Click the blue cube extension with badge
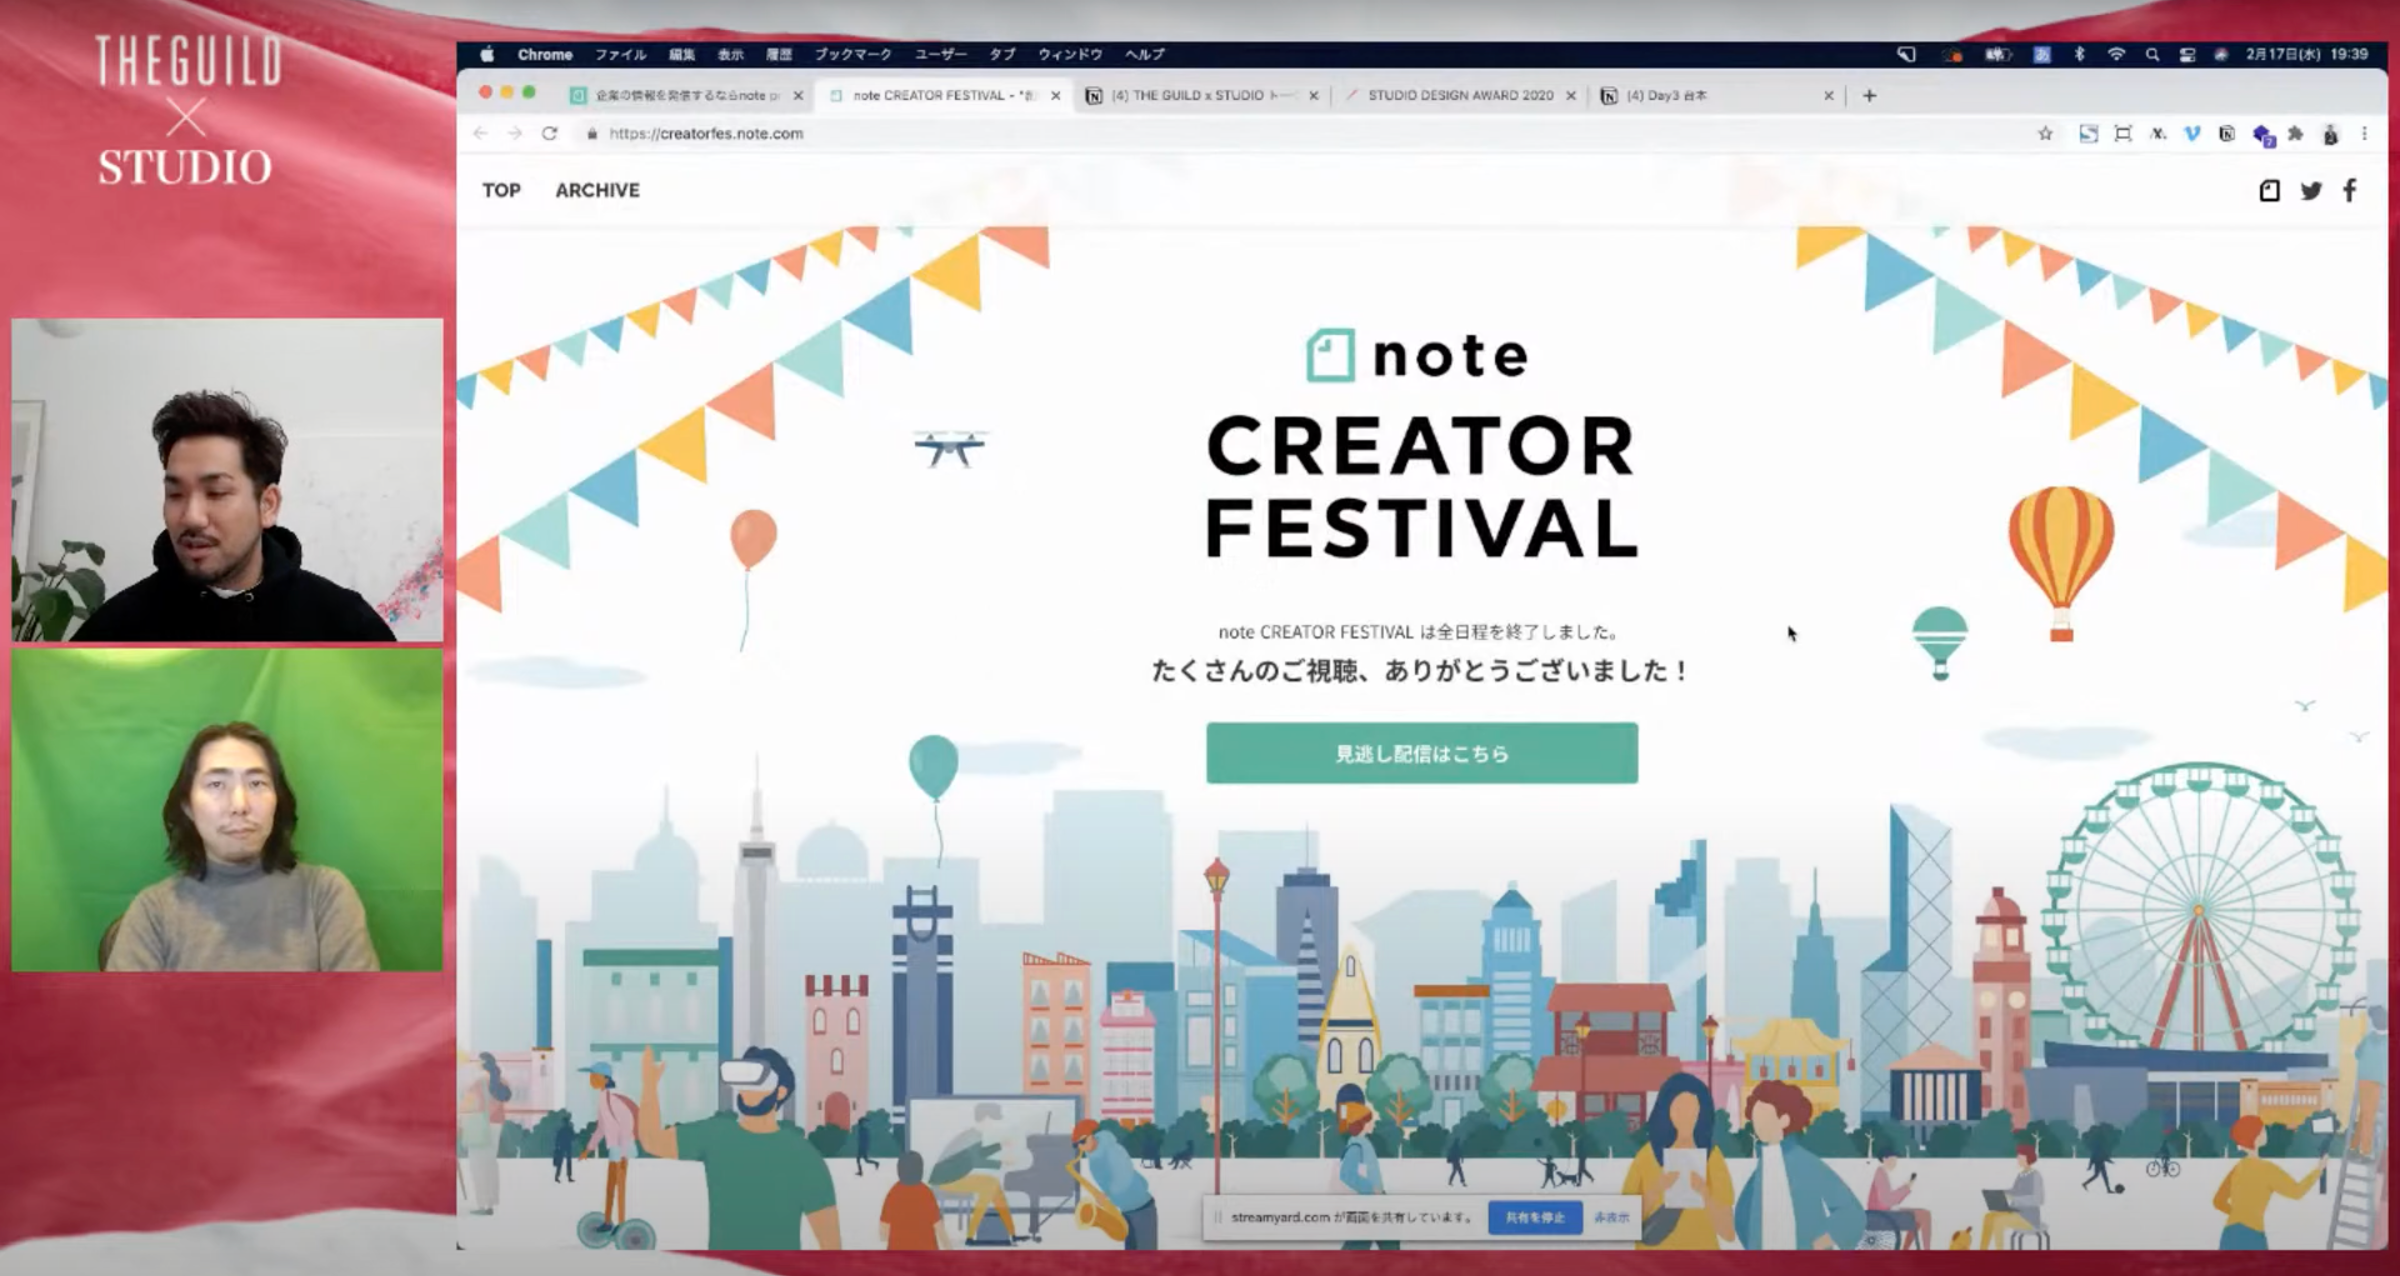The width and height of the screenshot is (2400, 1276). 2263,135
